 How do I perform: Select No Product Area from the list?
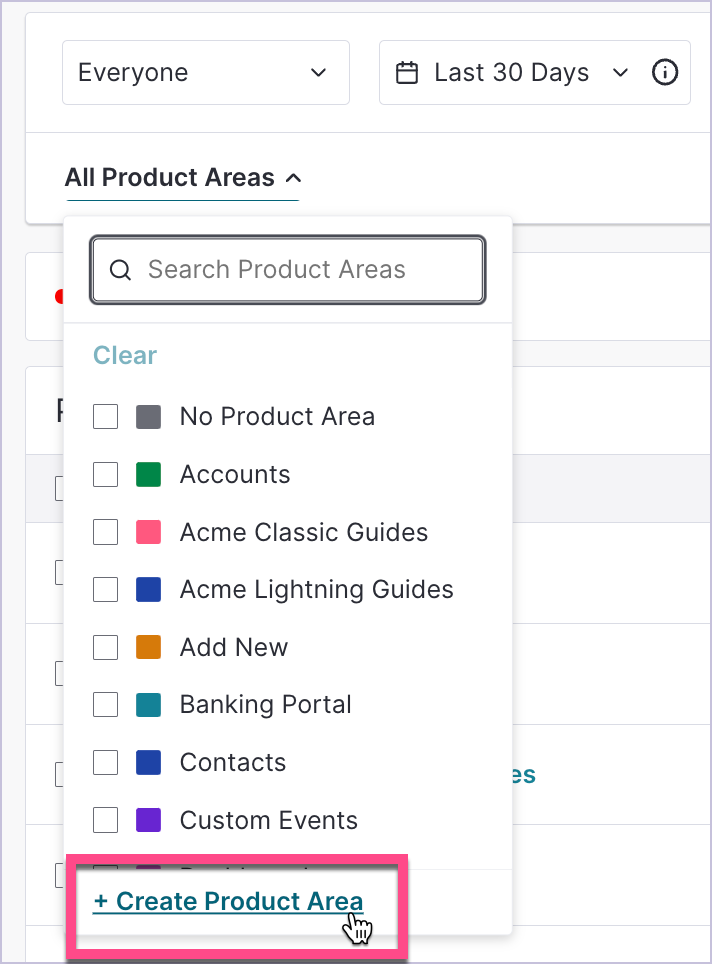(277, 416)
